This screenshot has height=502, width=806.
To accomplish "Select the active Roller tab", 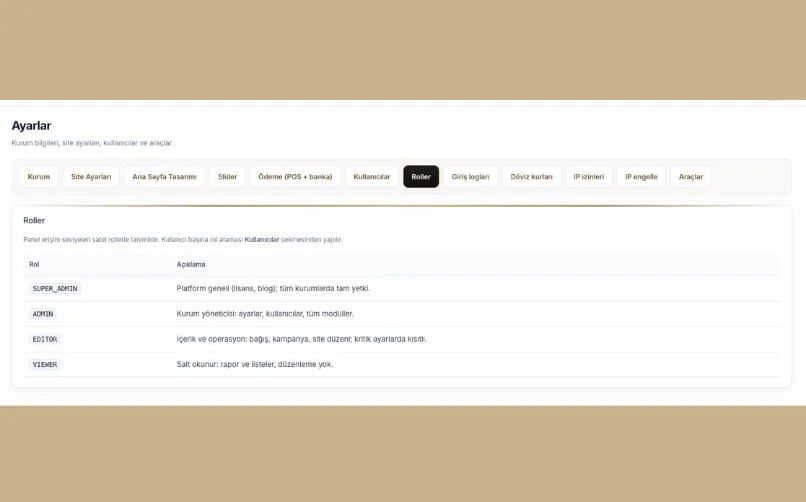I will pos(421,177).
